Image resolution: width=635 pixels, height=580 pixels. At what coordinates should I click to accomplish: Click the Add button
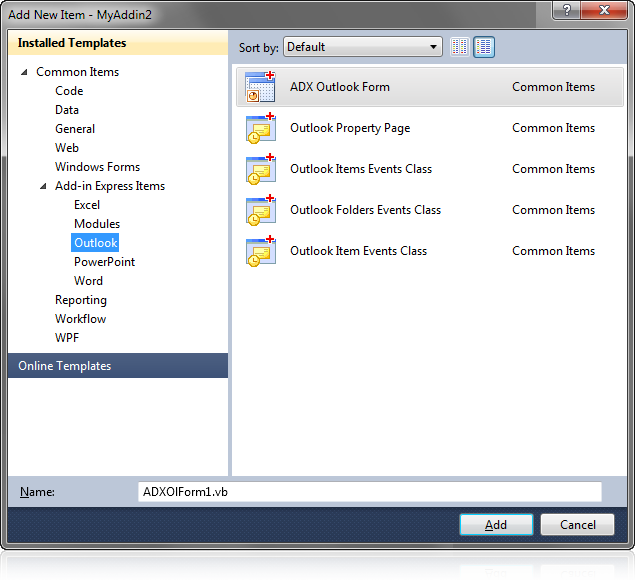point(496,525)
